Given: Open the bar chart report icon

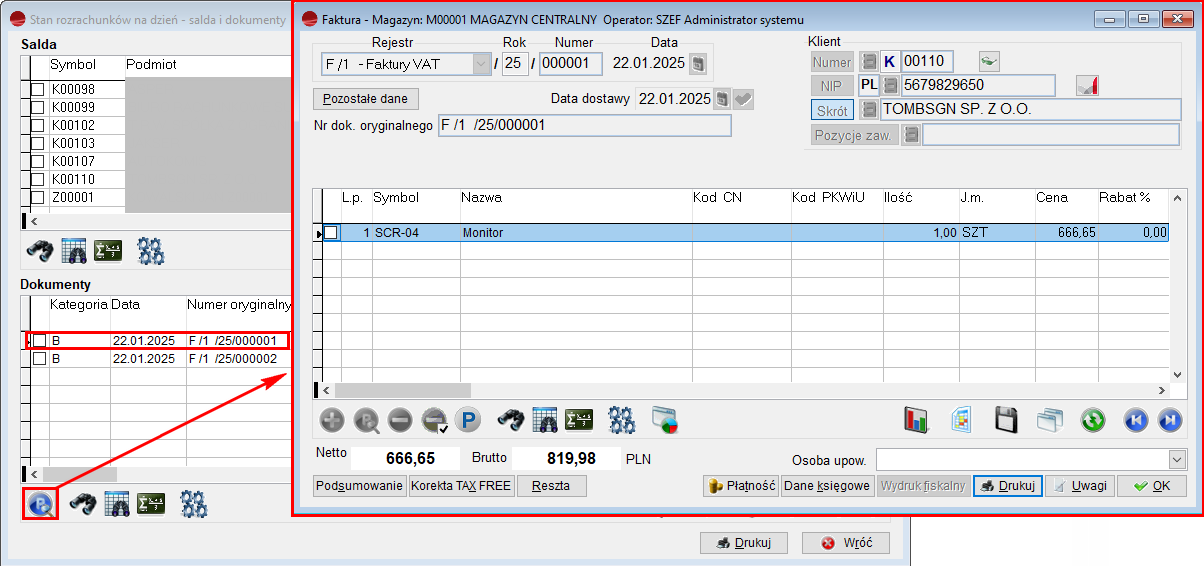Looking at the screenshot, I should click(916, 420).
